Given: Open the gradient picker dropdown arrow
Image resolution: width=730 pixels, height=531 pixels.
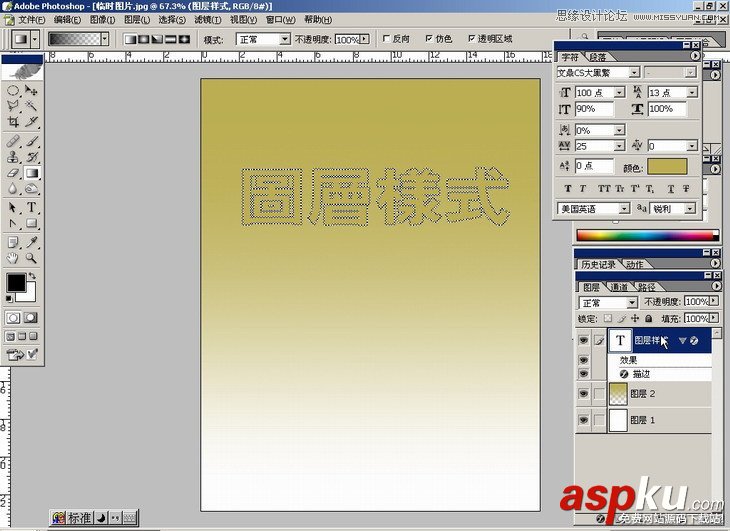Looking at the screenshot, I should 105,39.
